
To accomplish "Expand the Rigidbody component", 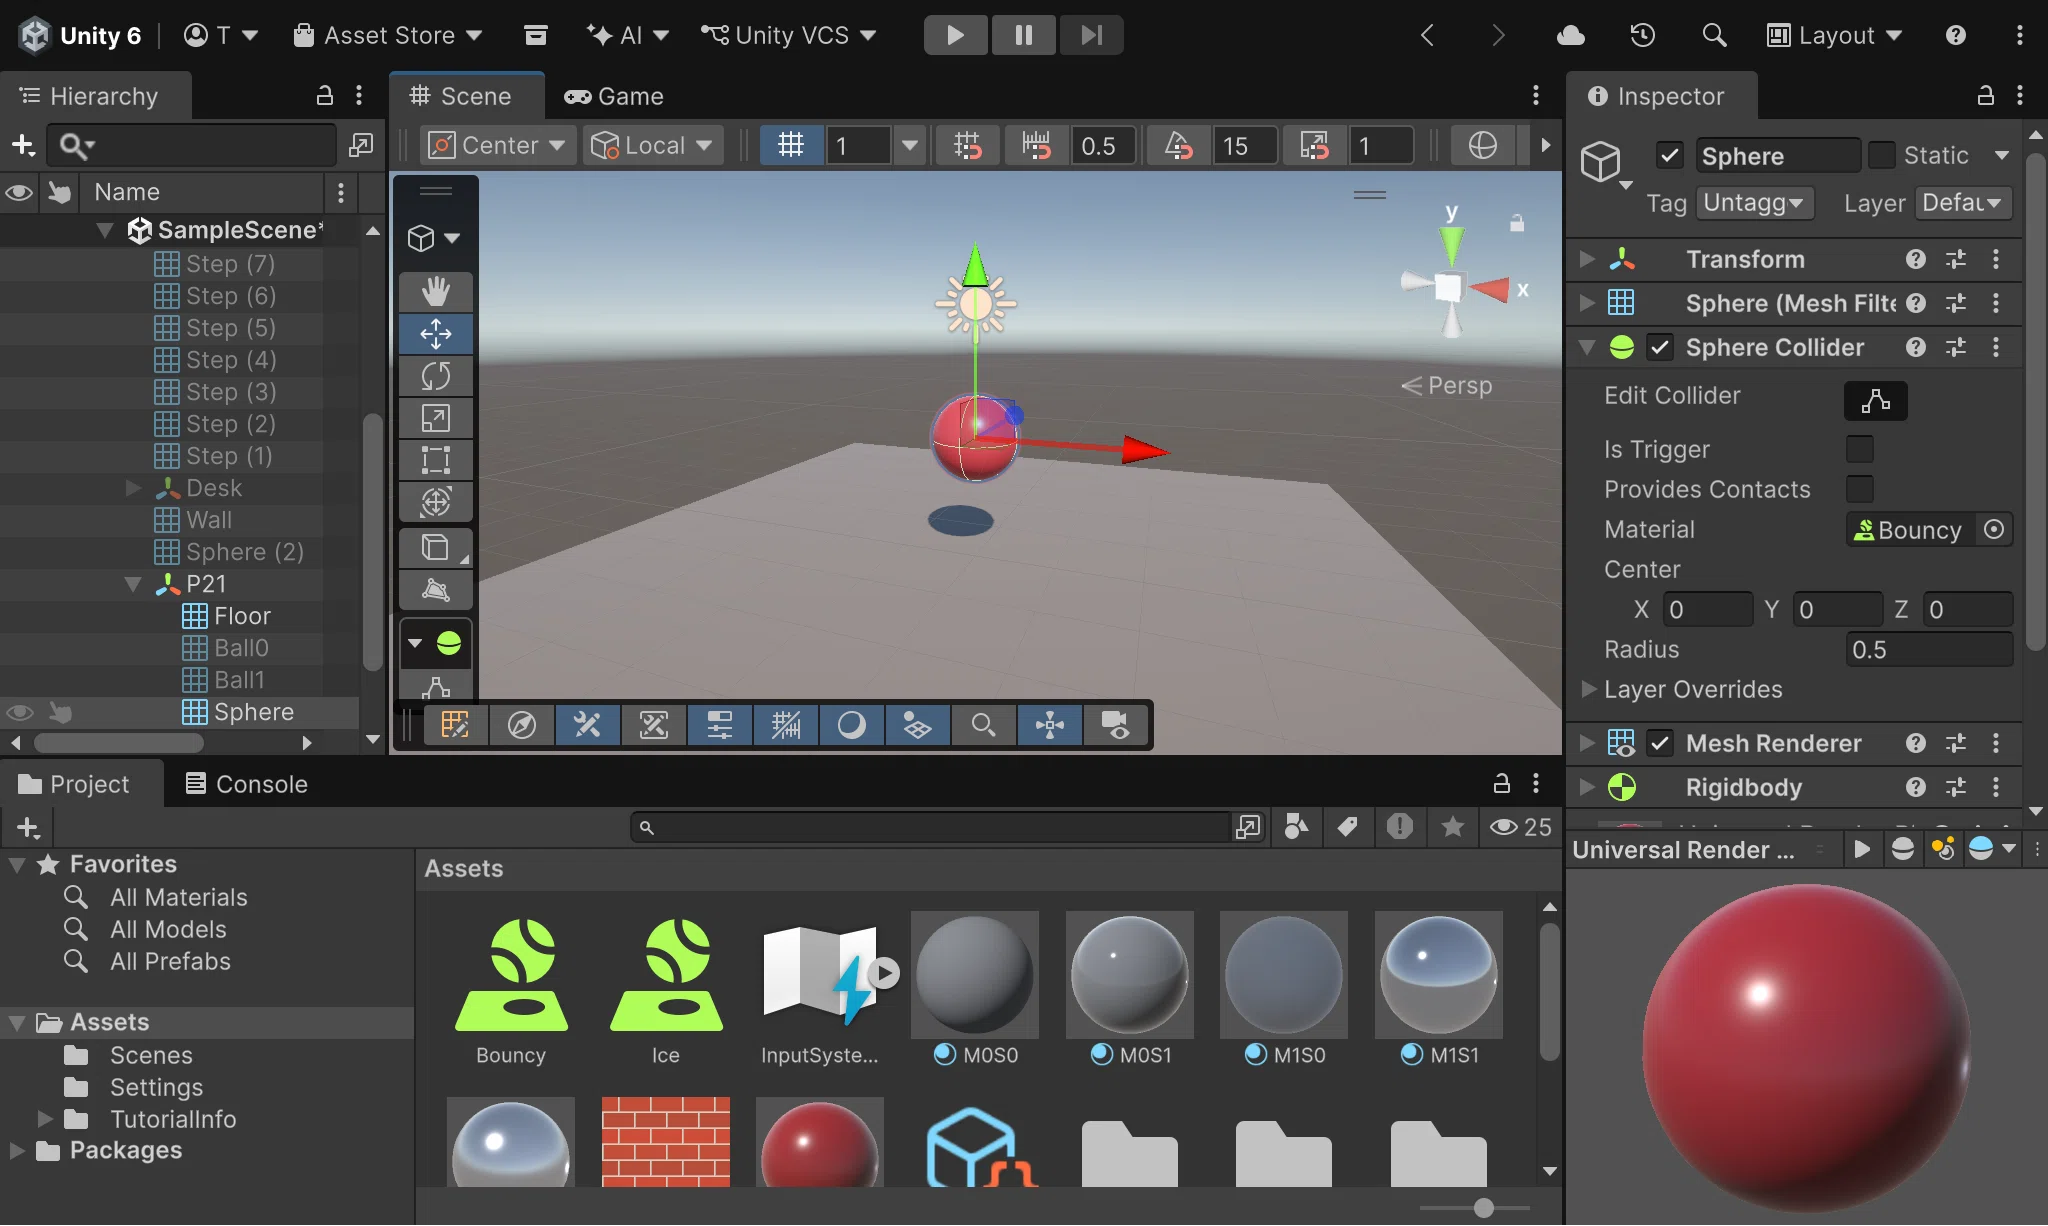I will coord(1587,787).
